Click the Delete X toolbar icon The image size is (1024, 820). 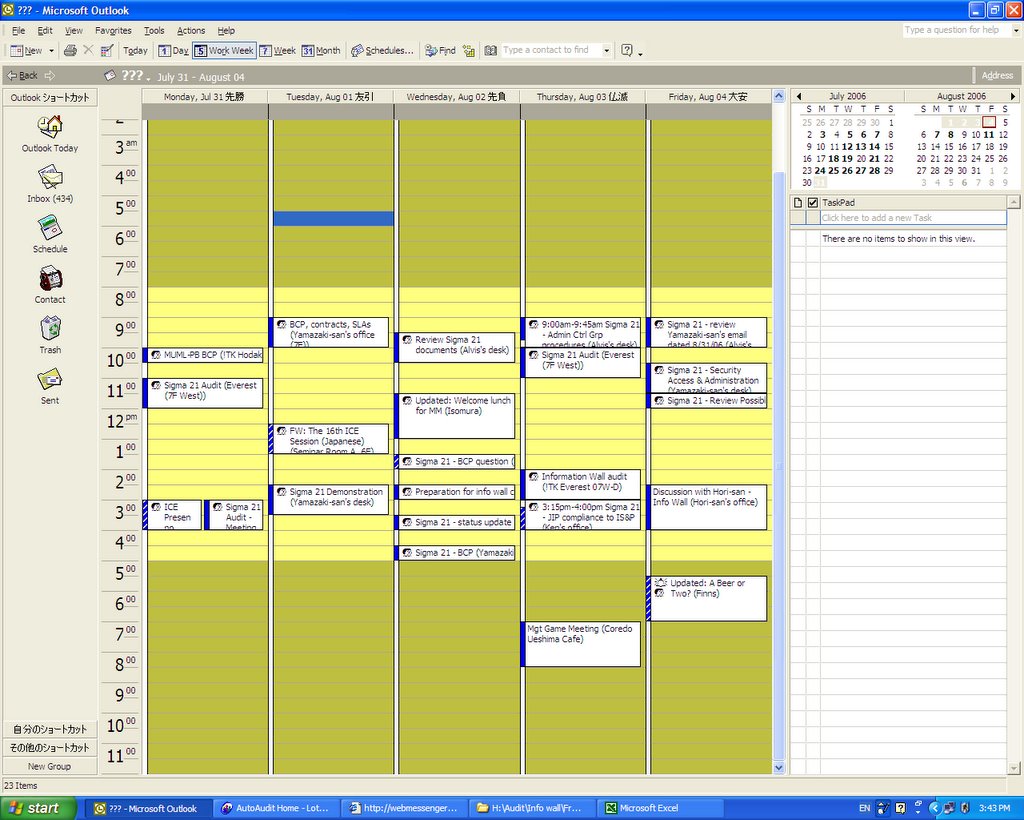click(x=88, y=50)
